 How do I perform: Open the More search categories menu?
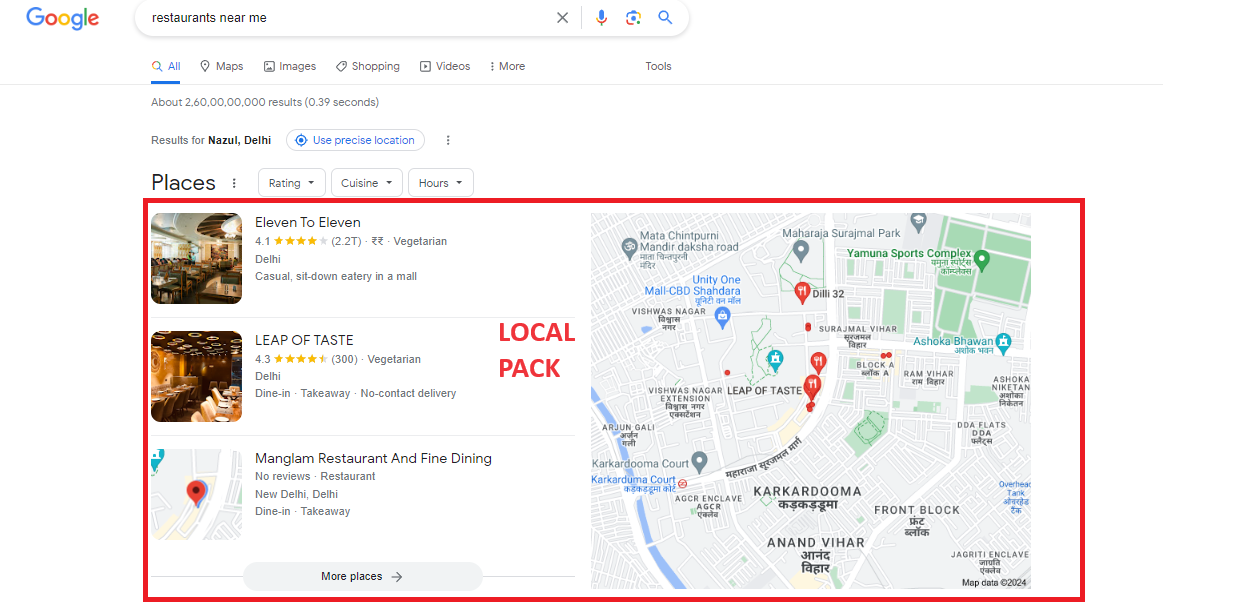point(507,66)
